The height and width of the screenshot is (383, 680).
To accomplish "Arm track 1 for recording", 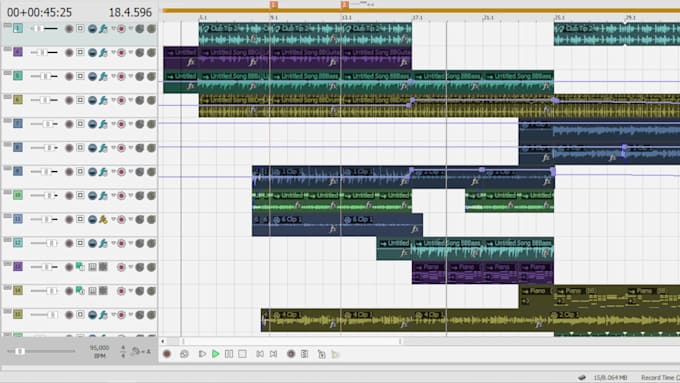I will [x=121, y=29].
